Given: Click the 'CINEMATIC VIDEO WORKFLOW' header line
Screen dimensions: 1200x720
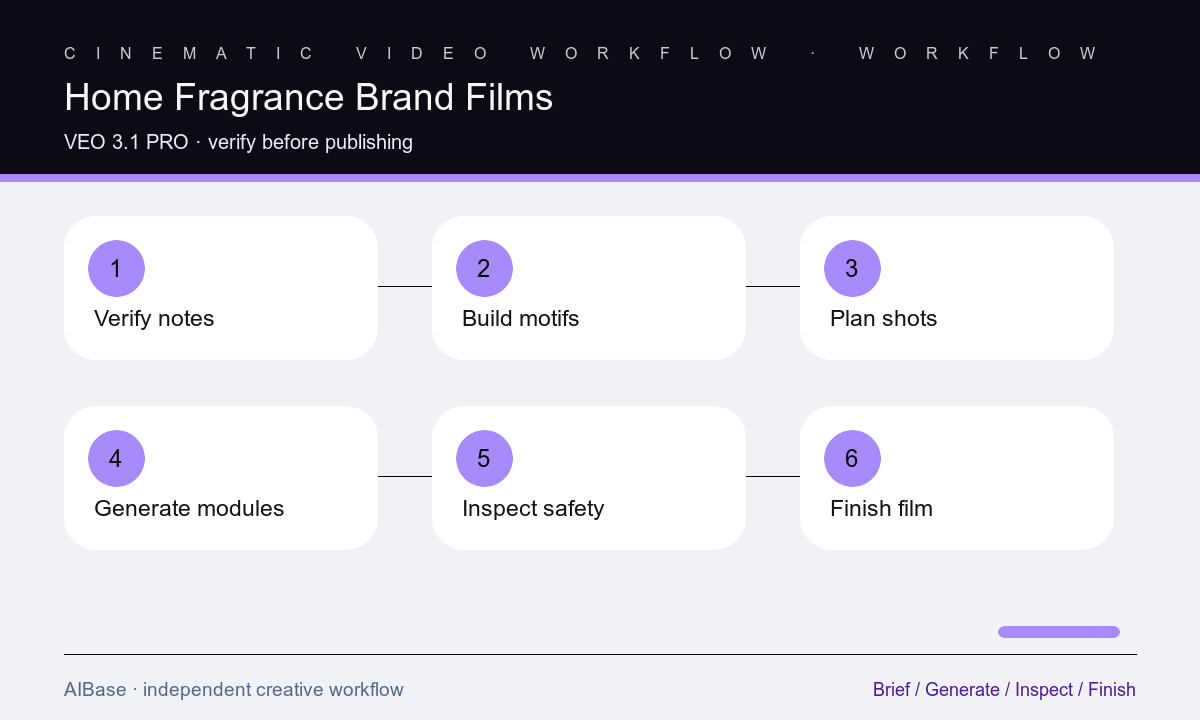Looking at the screenshot, I should (x=581, y=53).
